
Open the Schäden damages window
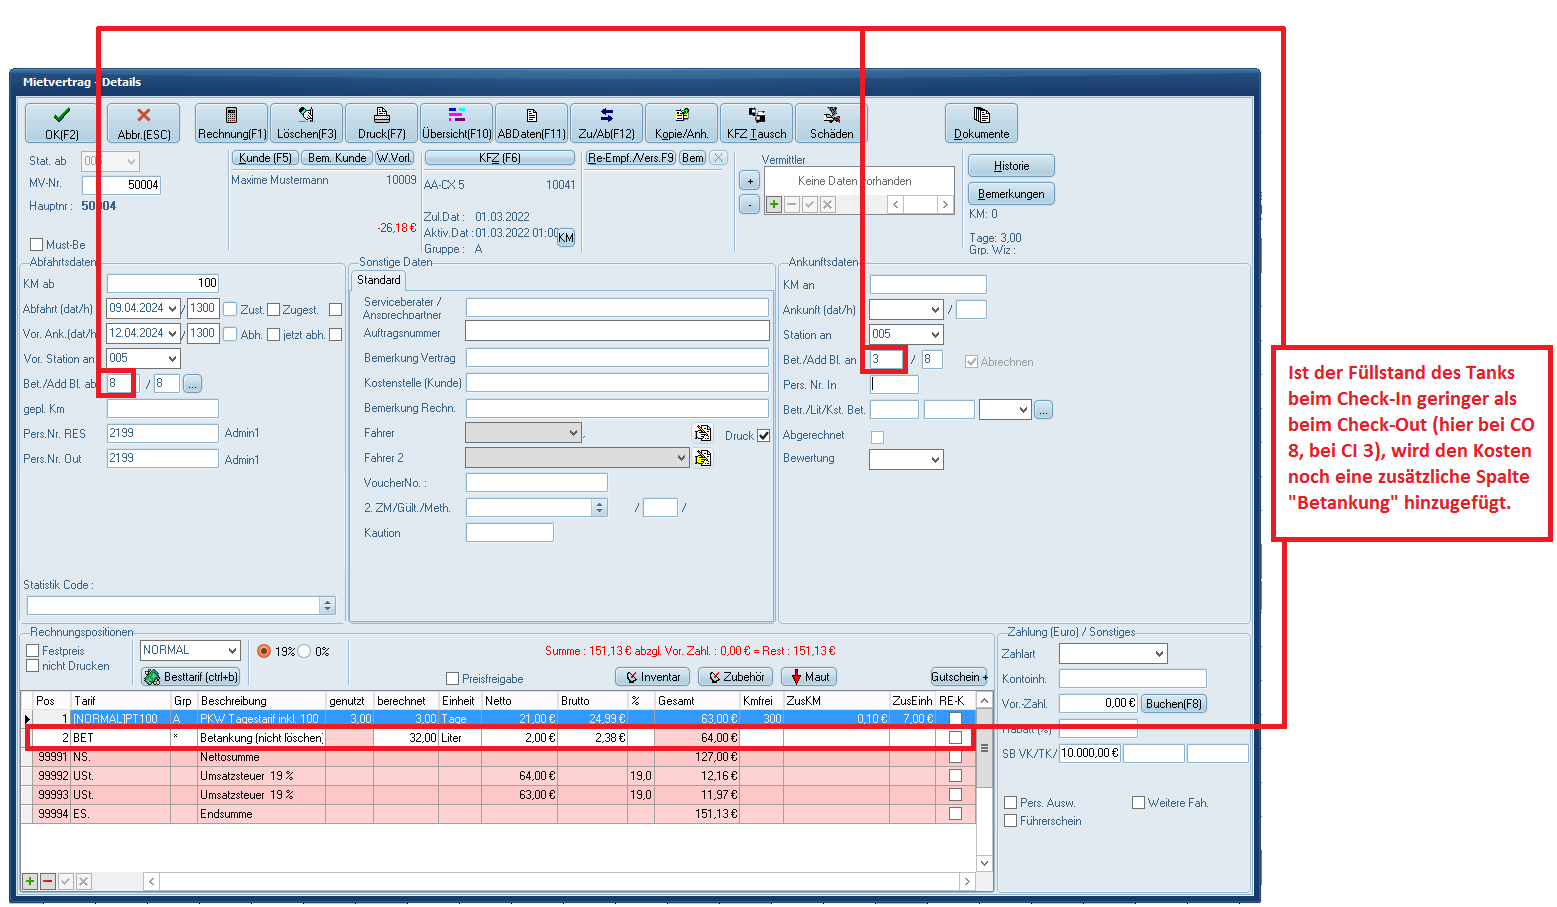tap(831, 123)
